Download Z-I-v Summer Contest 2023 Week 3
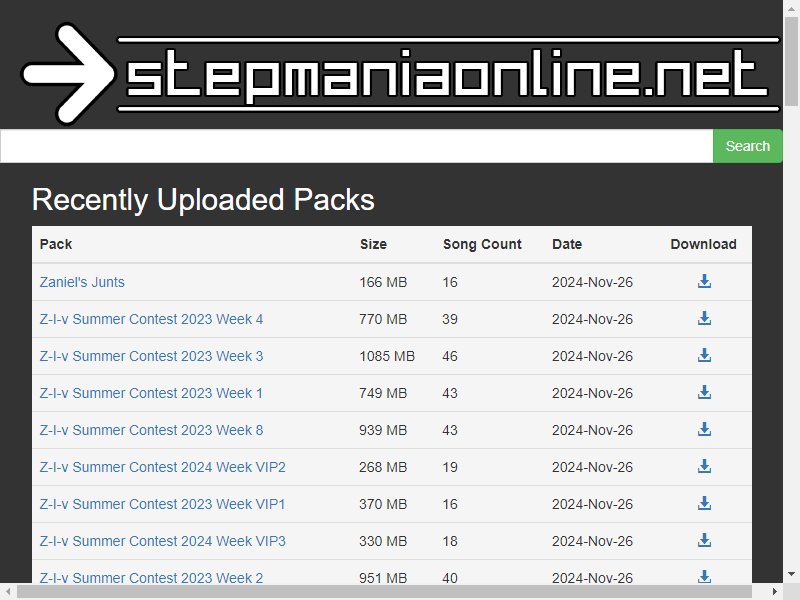The image size is (800, 600). [704, 355]
